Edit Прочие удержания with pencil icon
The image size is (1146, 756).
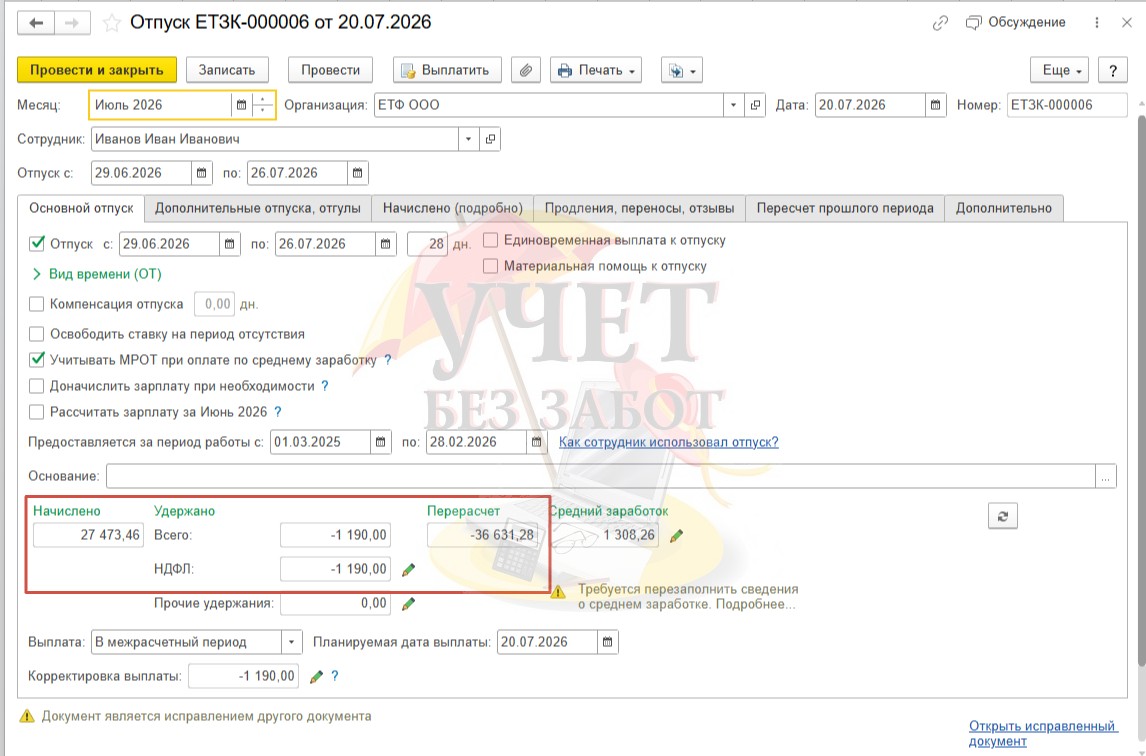coord(408,604)
